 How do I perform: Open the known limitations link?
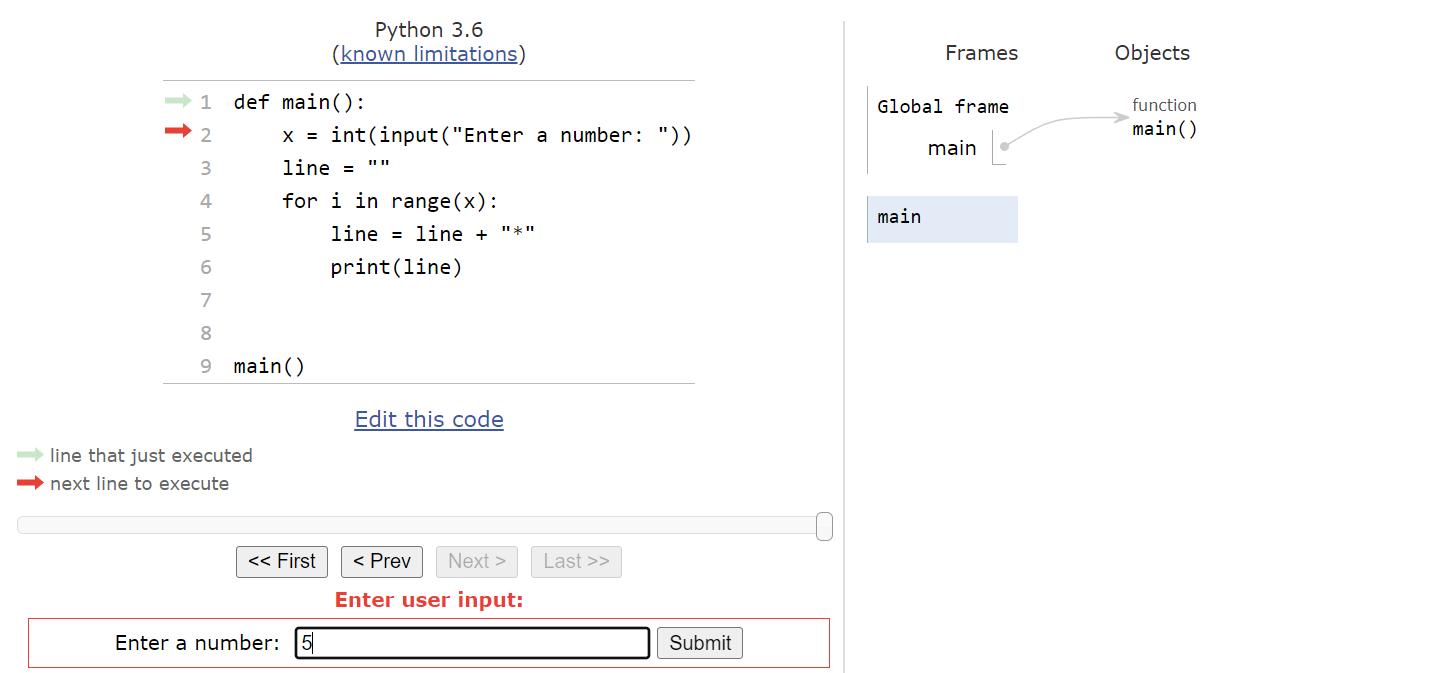pos(429,54)
